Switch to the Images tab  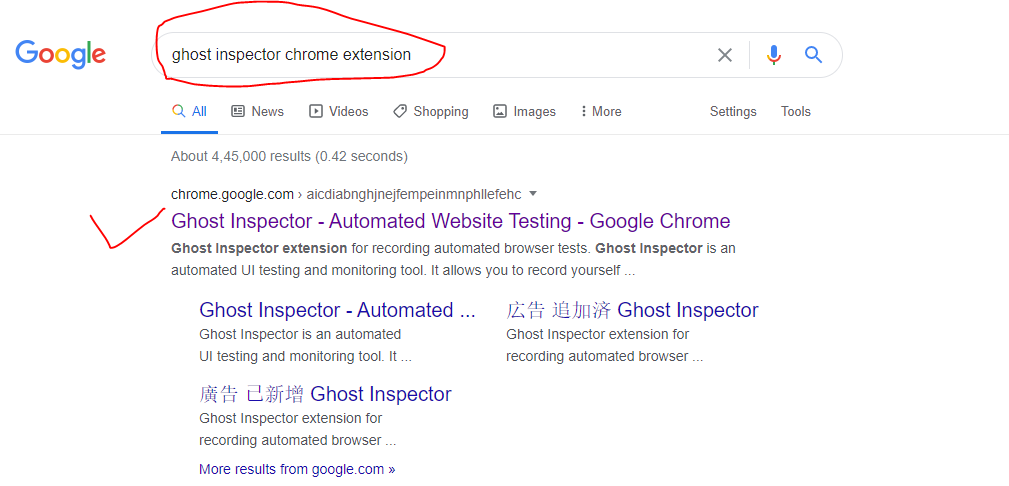click(x=524, y=111)
